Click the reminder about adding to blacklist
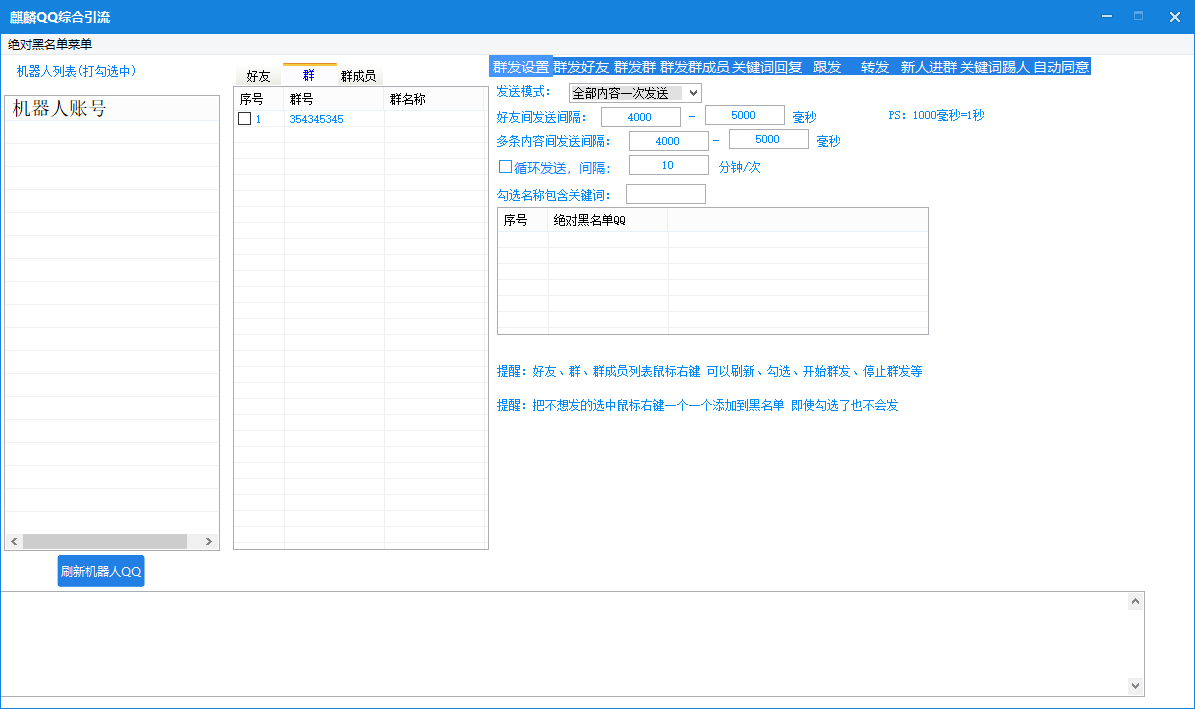The height and width of the screenshot is (709, 1195). [697, 405]
